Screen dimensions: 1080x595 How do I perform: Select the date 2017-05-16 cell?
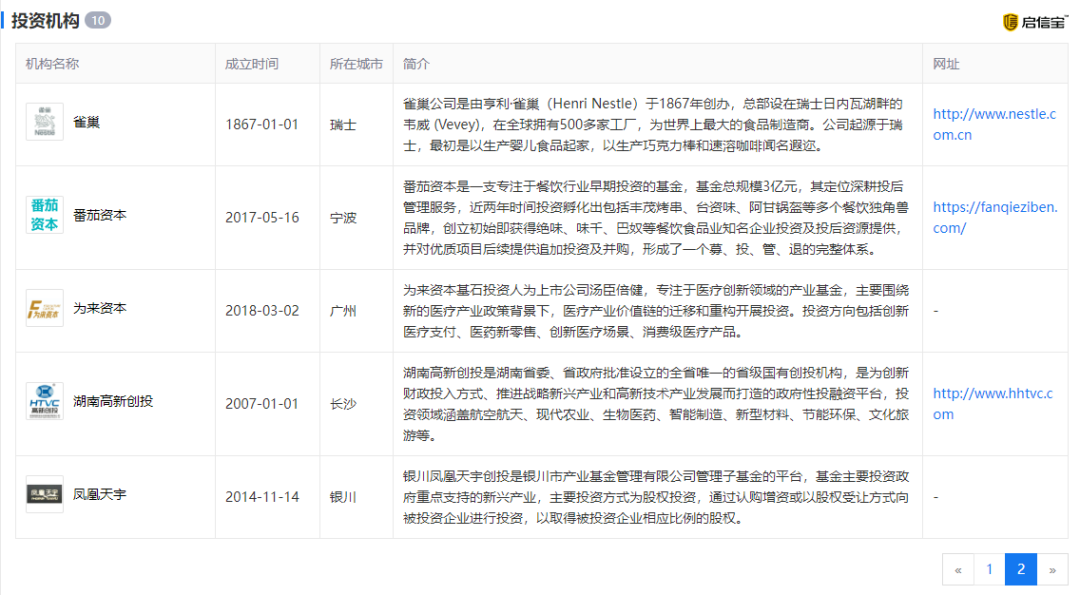[x=262, y=218]
